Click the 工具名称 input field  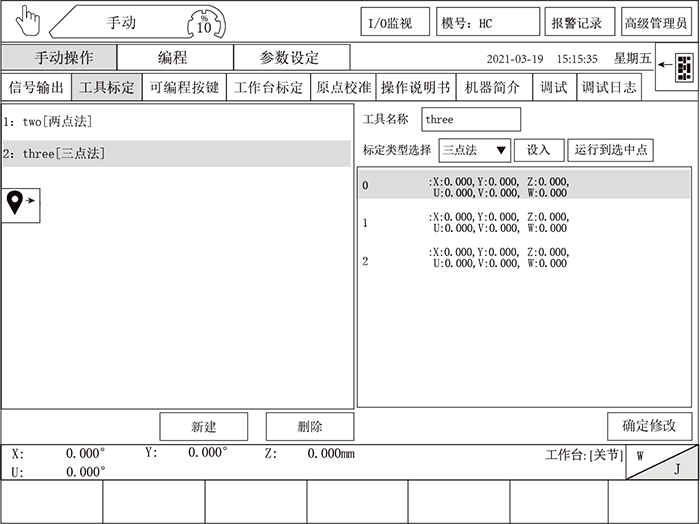click(470, 119)
